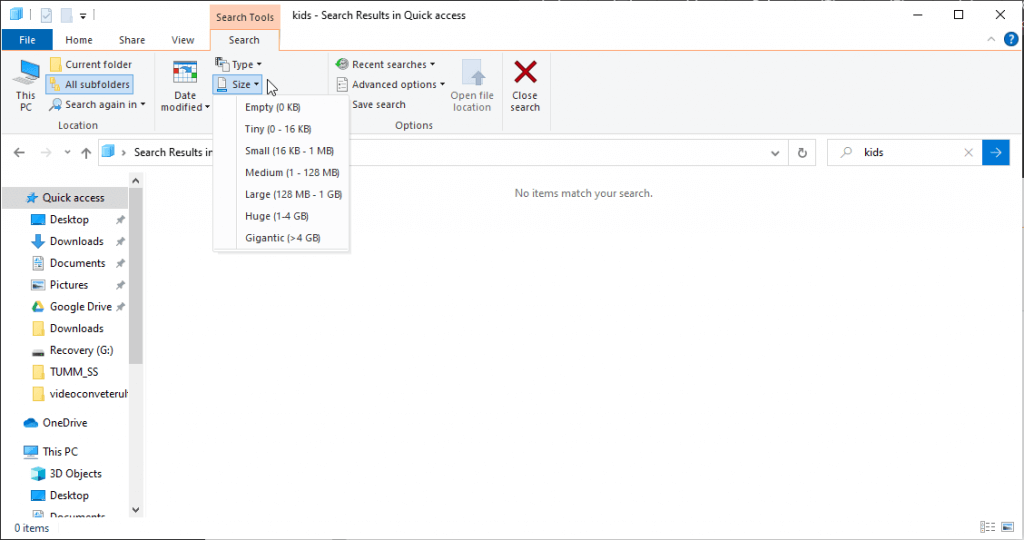Open the Help question mark icon

(1011, 39)
